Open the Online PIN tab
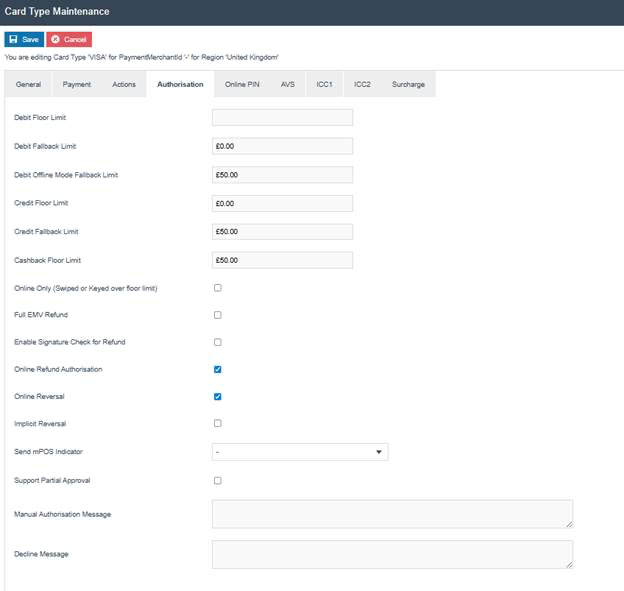This screenshot has height=591, width=624. pyautogui.click(x=242, y=84)
